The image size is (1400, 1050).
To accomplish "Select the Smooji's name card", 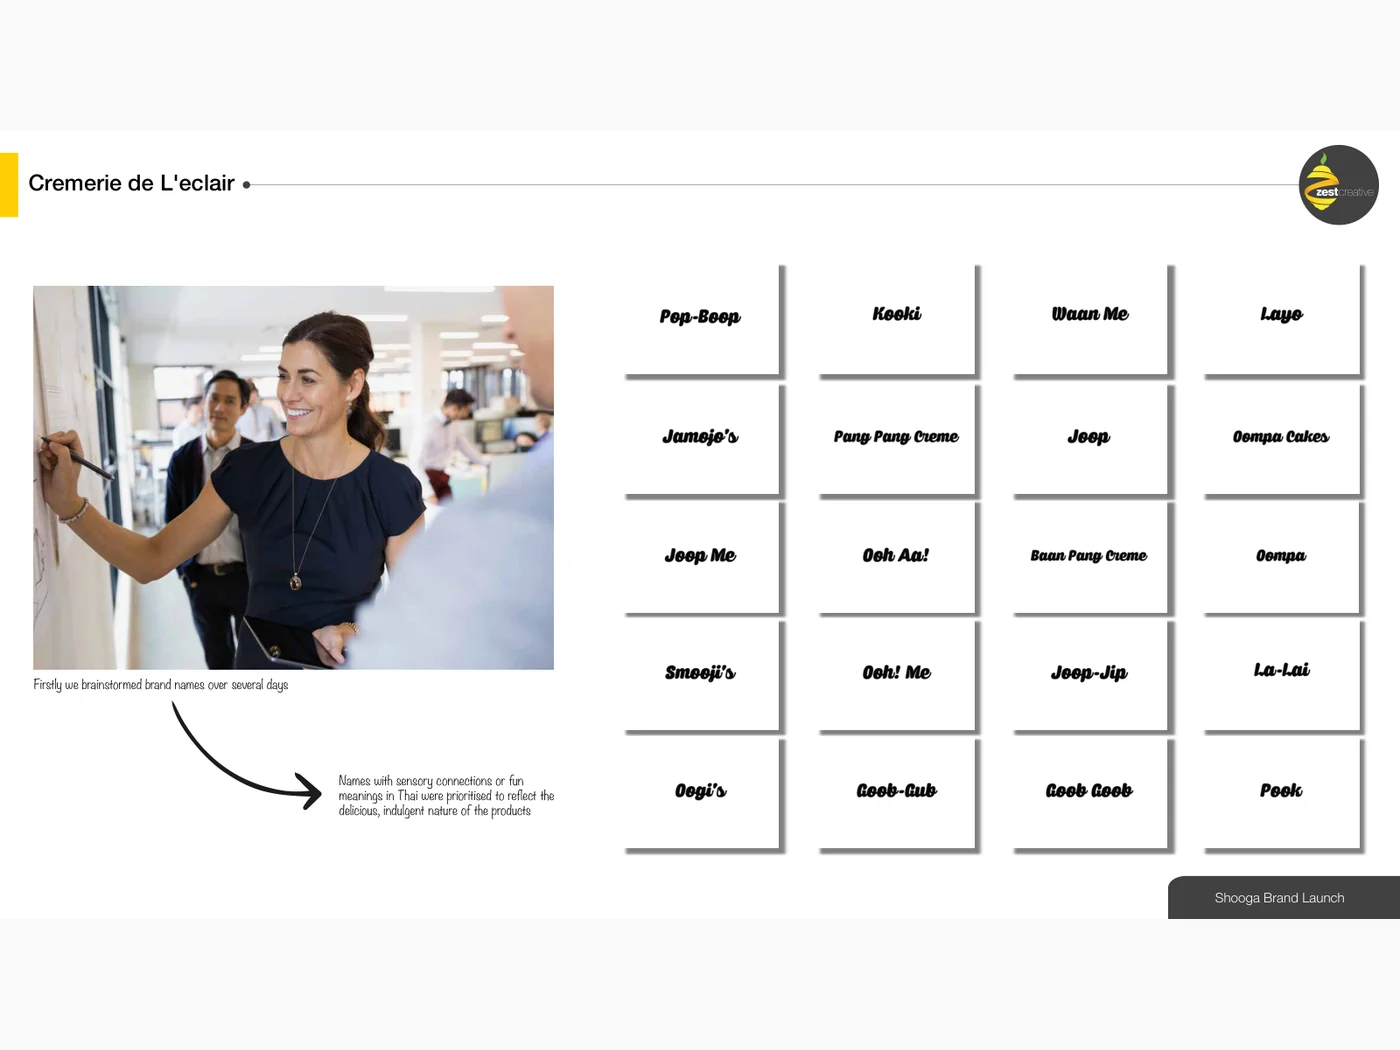I will 703,676.
